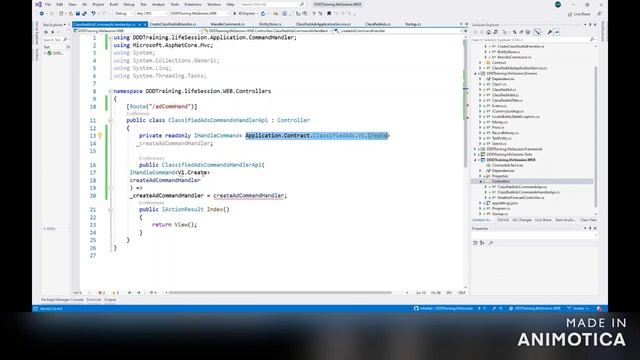Switch to the CreateClassifiedAdHandler.cs tab
This screenshot has height=360, width=640.
pyautogui.click(x=173, y=24)
